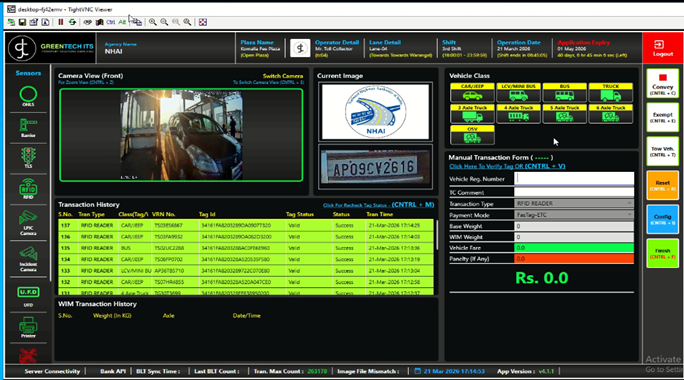The height and width of the screenshot is (380, 684).
Task: Click the TLS traffic light icon
Action: 28,156
